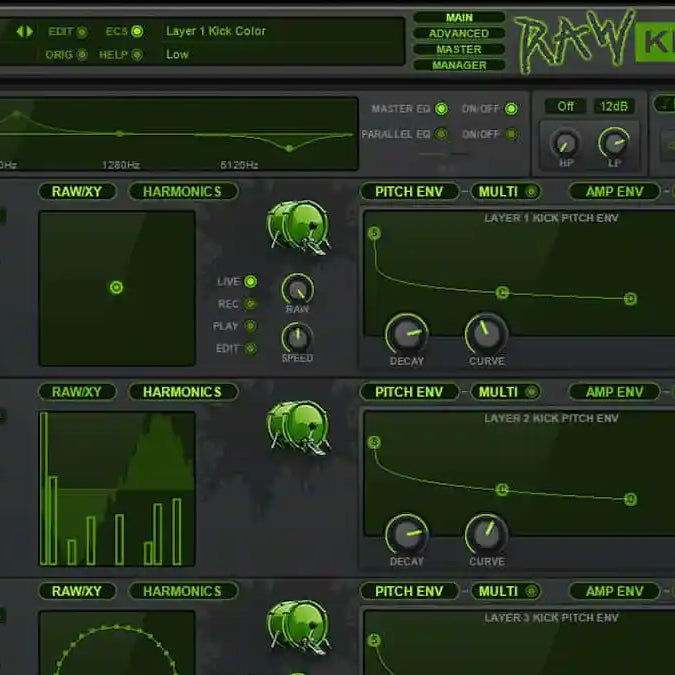Select Layer 1 HARMONICS tab
The width and height of the screenshot is (675, 675).
click(x=183, y=192)
